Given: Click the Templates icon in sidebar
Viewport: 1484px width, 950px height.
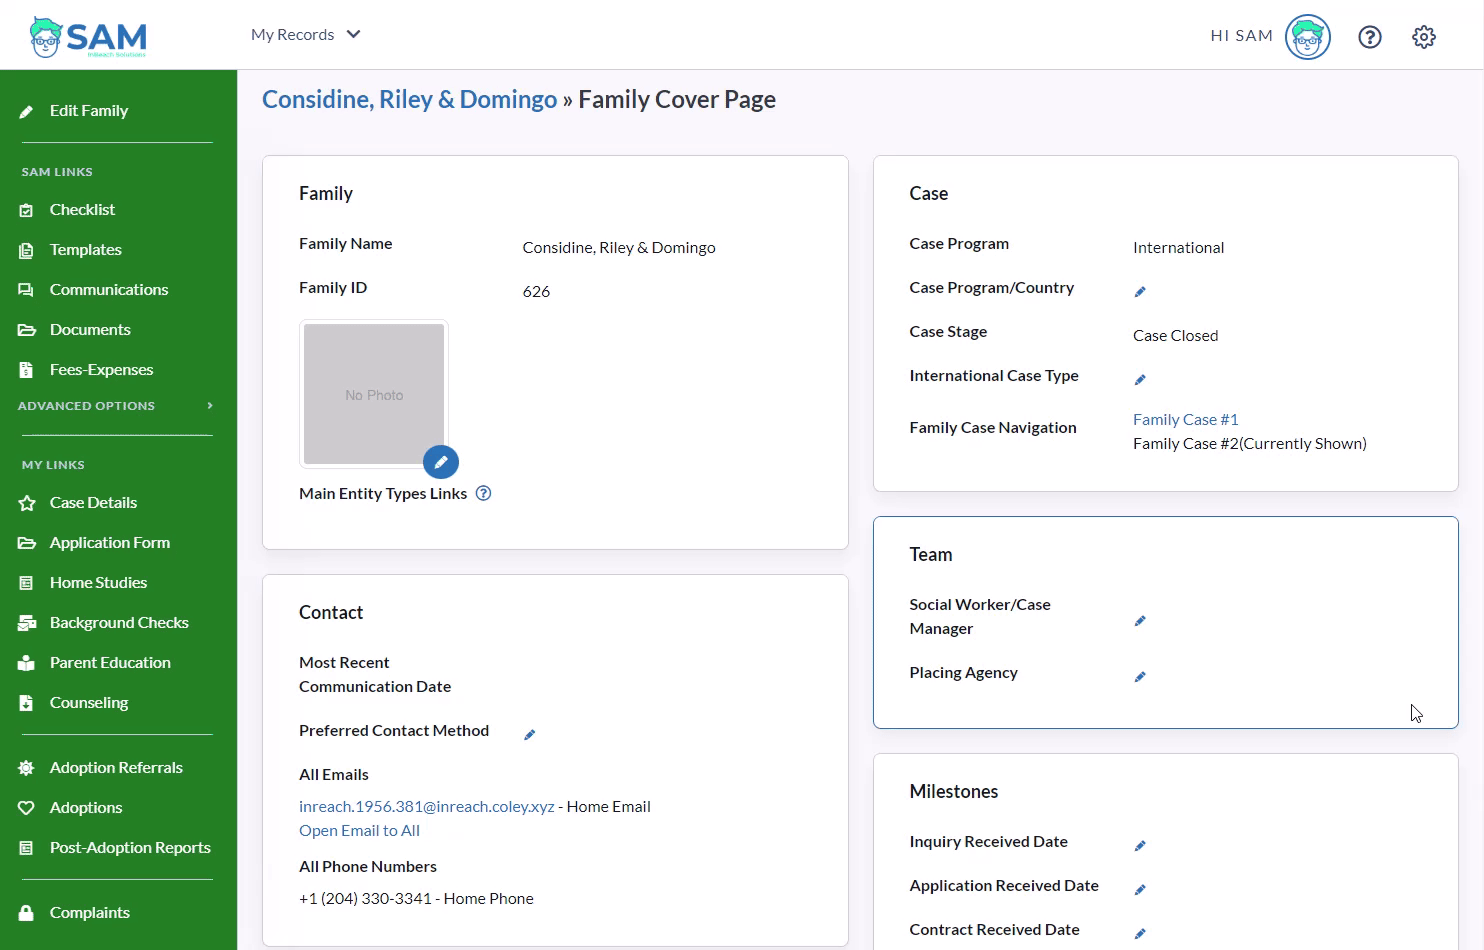Looking at the screenshot, I should click(27, 250).
